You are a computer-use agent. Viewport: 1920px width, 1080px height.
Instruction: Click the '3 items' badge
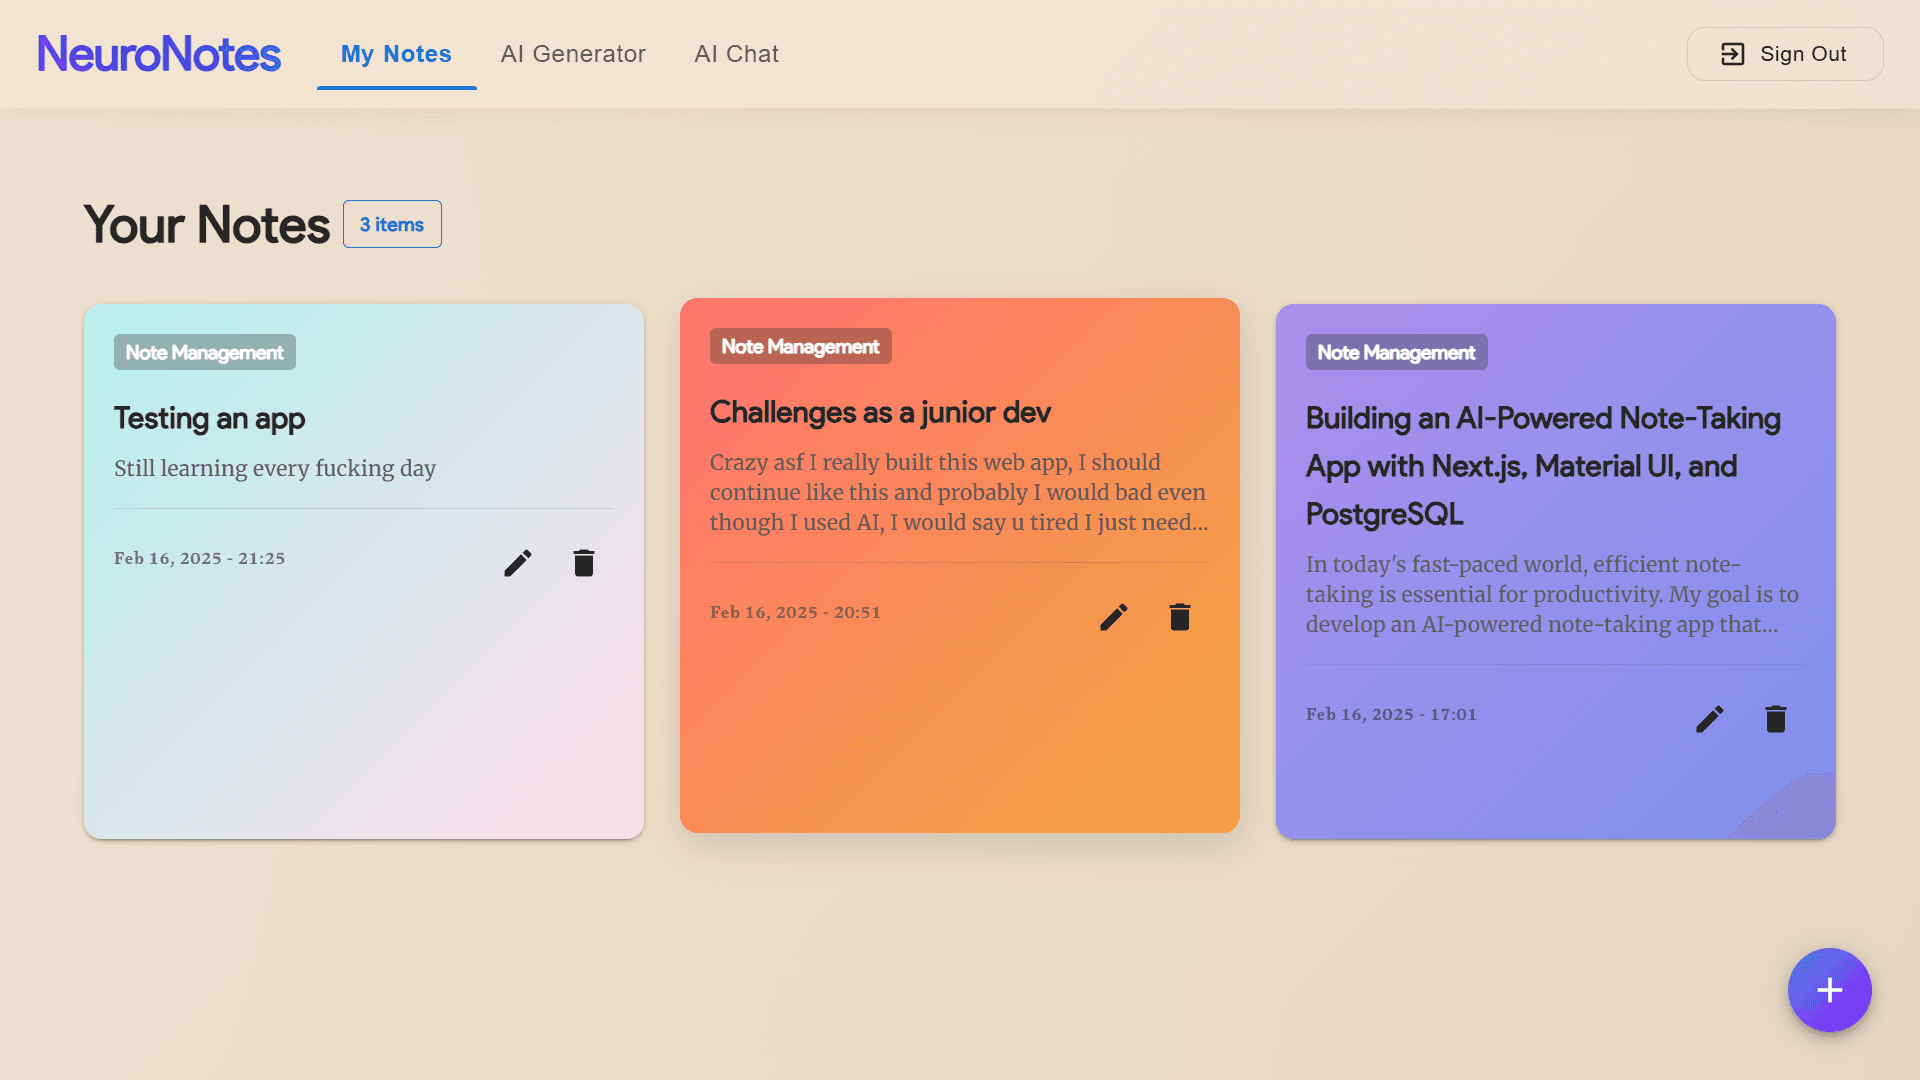point(392,224)
